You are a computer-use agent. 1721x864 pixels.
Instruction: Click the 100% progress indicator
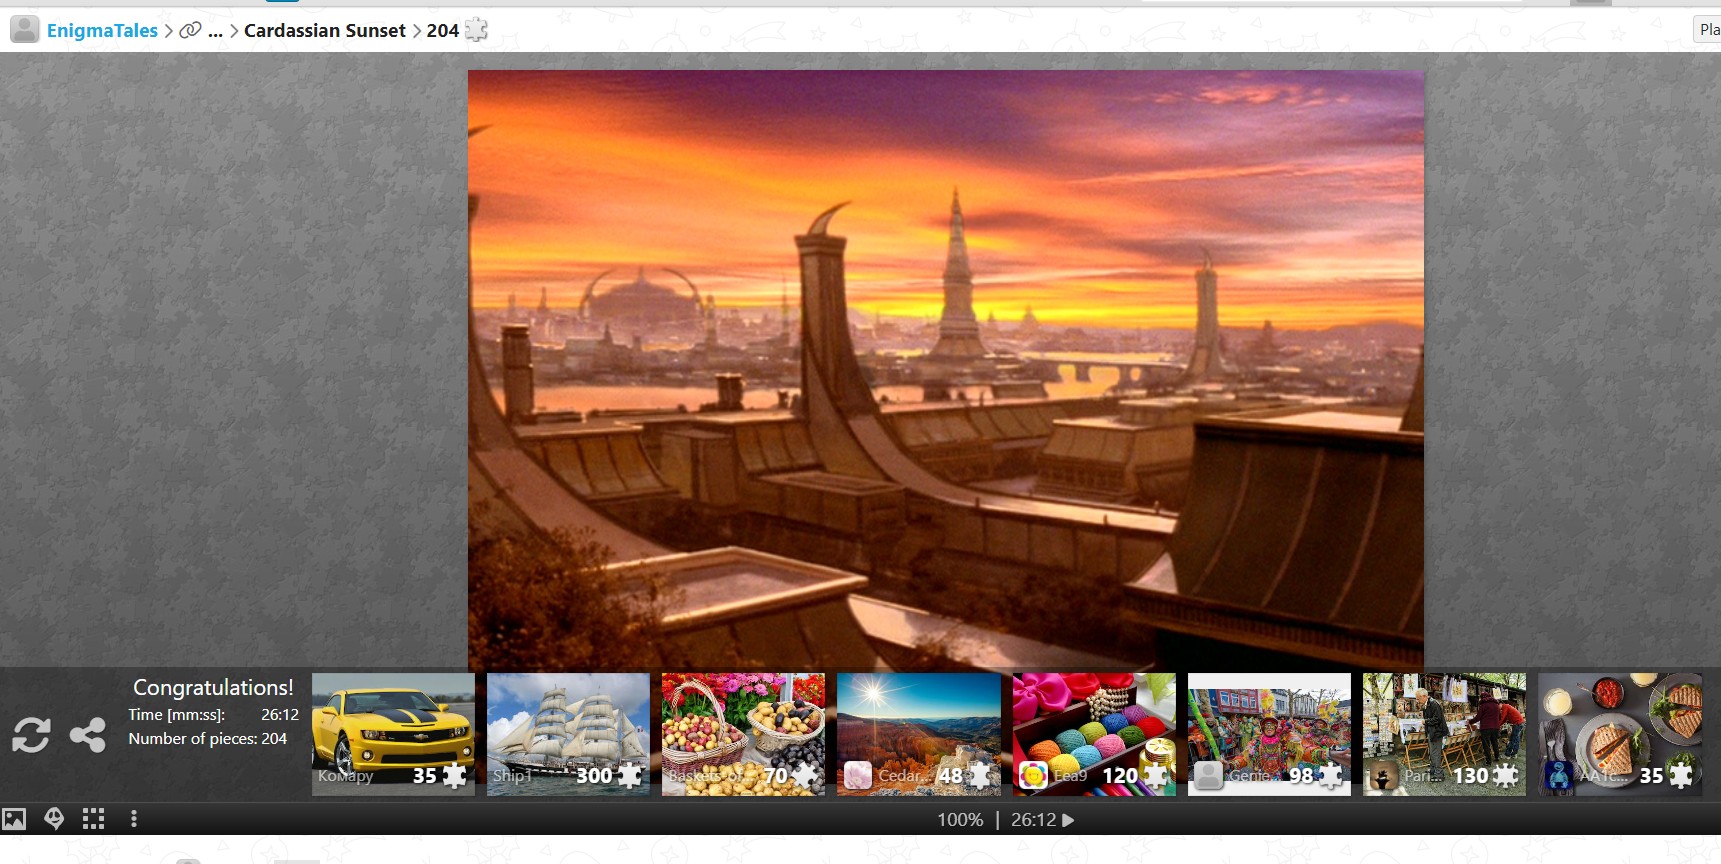point(960,819)
